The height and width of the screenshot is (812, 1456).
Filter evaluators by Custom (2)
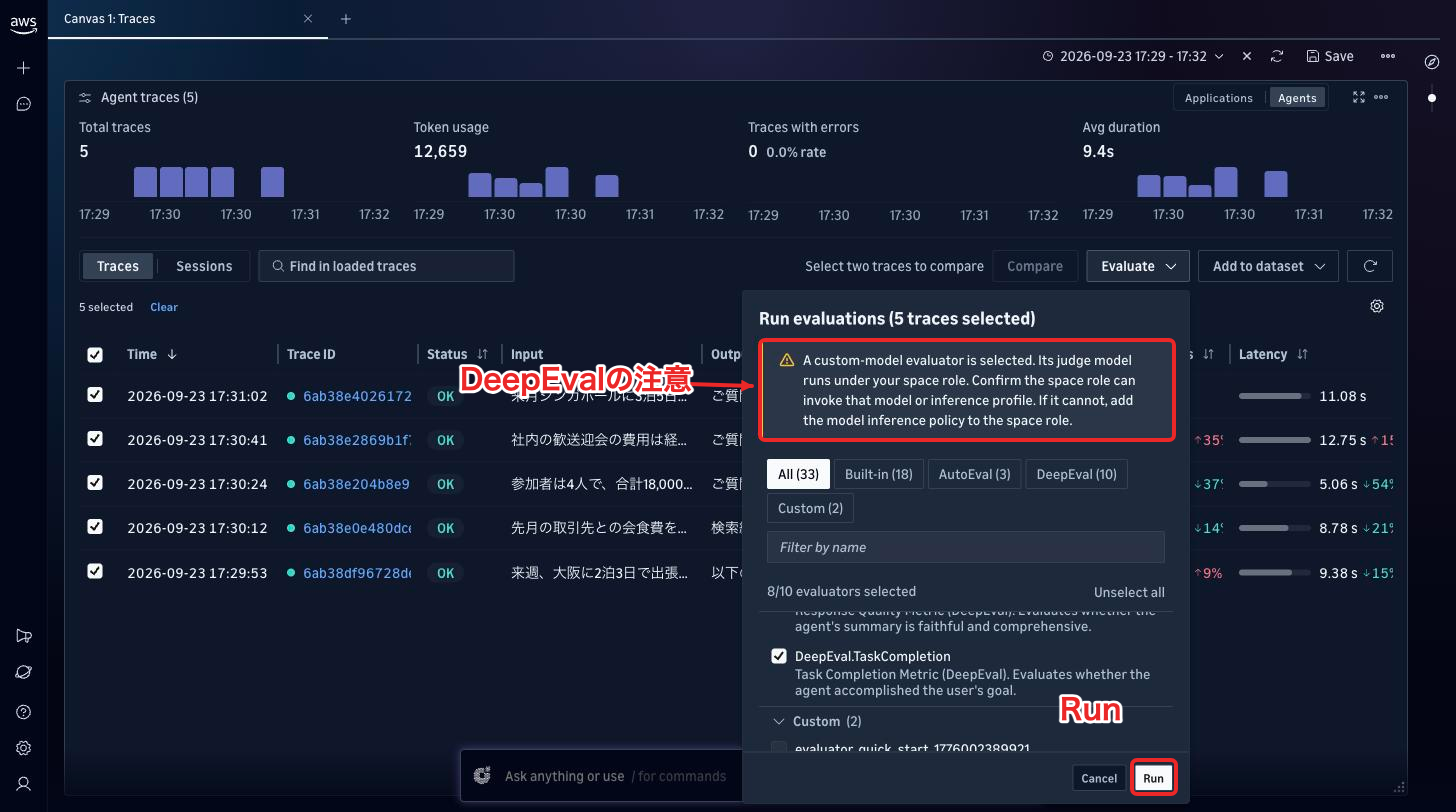pyautogui.click(x=810, y=508)
